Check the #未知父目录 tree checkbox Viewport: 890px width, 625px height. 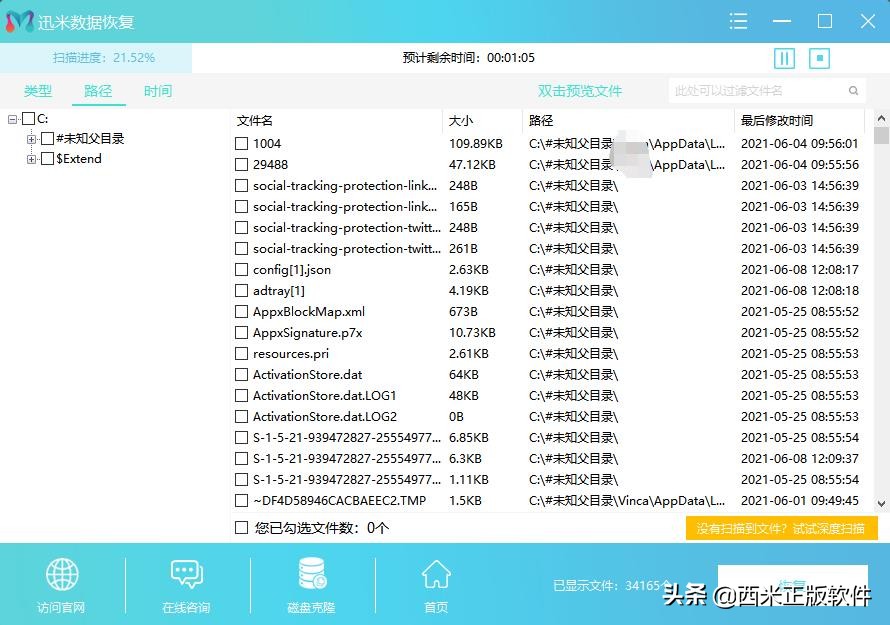pos(48,139)
